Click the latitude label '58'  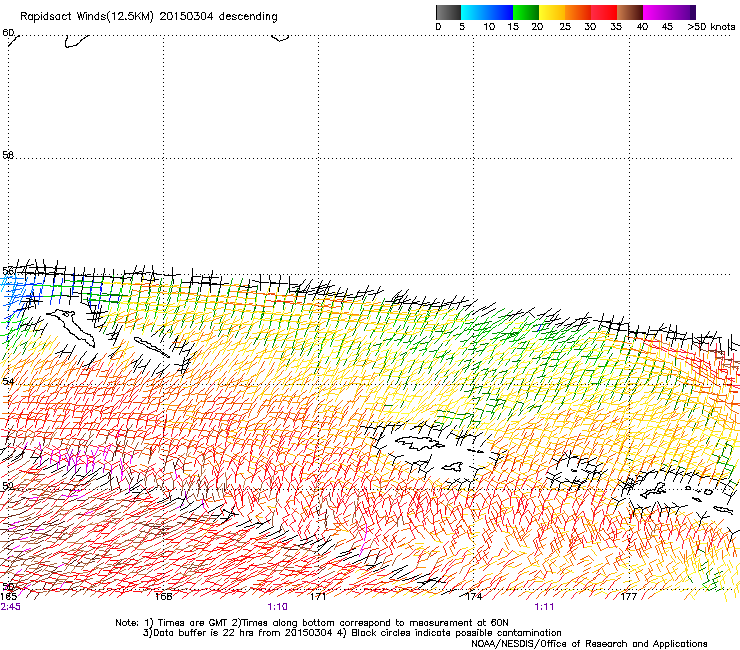click(8, 155)
